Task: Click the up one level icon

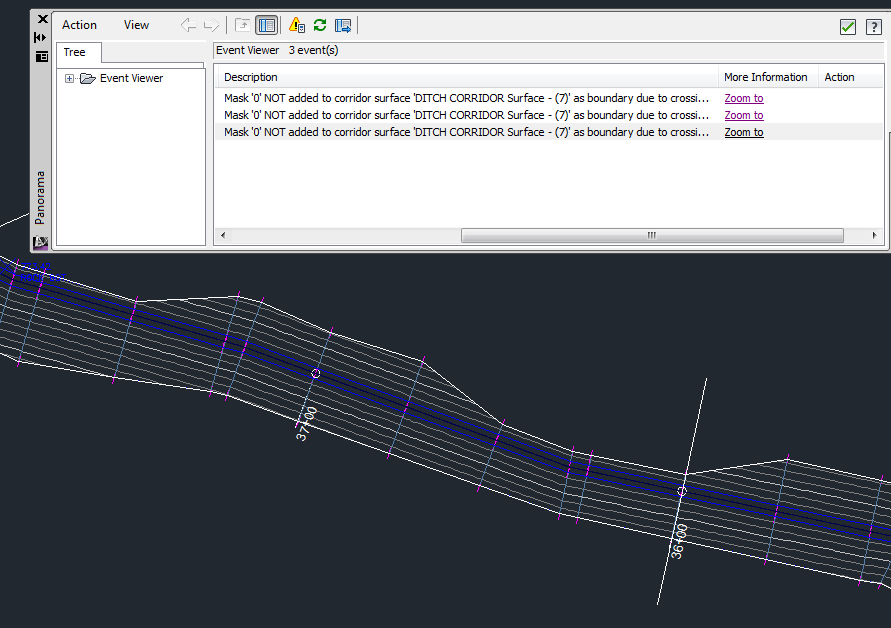Action: pos(242,26)
